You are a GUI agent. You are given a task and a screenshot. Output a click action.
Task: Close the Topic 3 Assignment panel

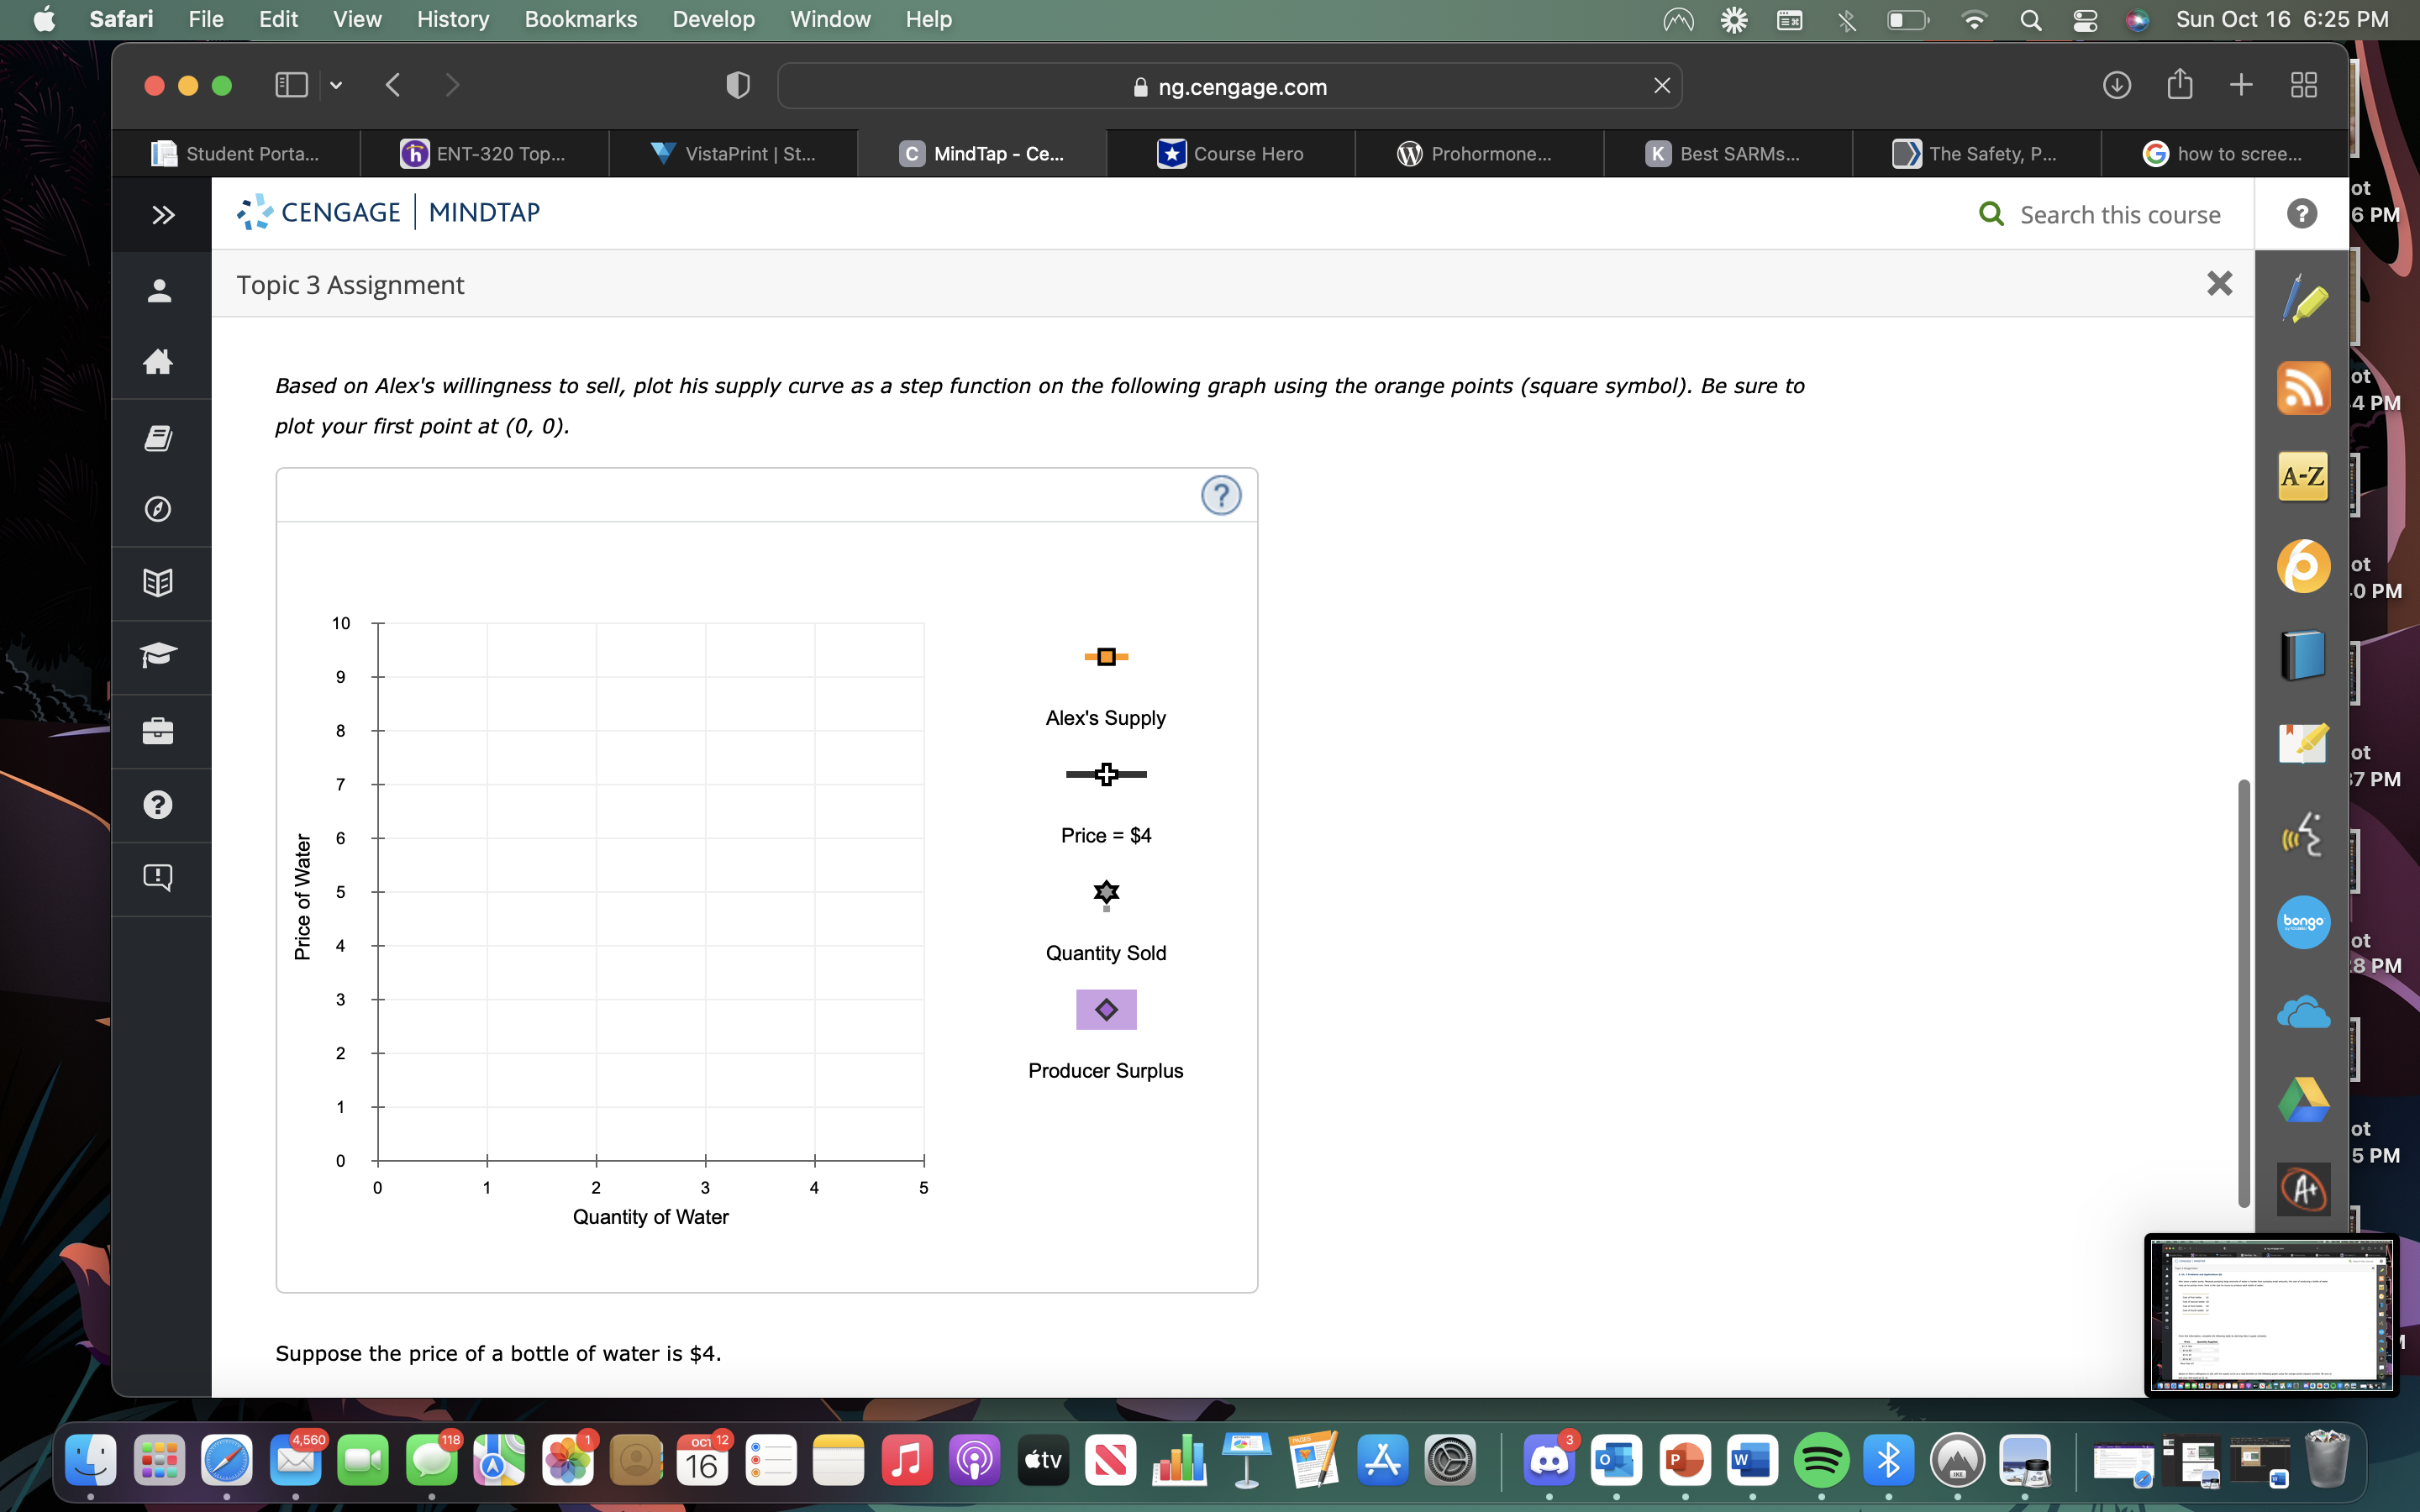tap(2219, 284)
